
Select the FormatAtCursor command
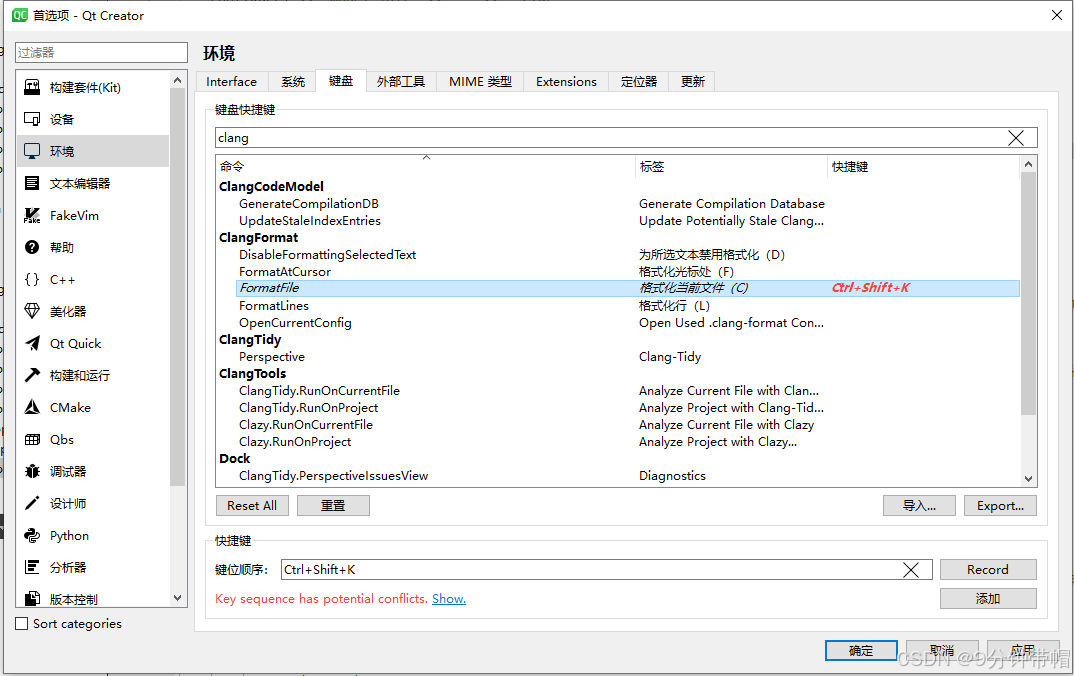click(285, 272)
